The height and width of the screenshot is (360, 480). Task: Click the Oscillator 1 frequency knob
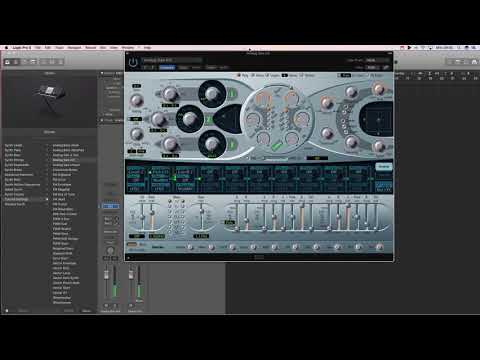(x=170, y=94)
